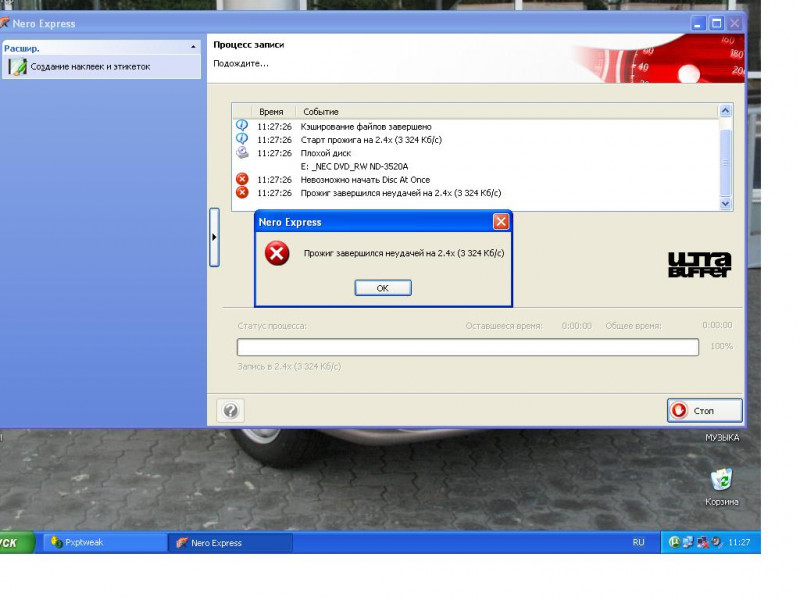Click the uTorrent icon in the system tray
This screenshot has height=600, width=800.
pos(674,542)
